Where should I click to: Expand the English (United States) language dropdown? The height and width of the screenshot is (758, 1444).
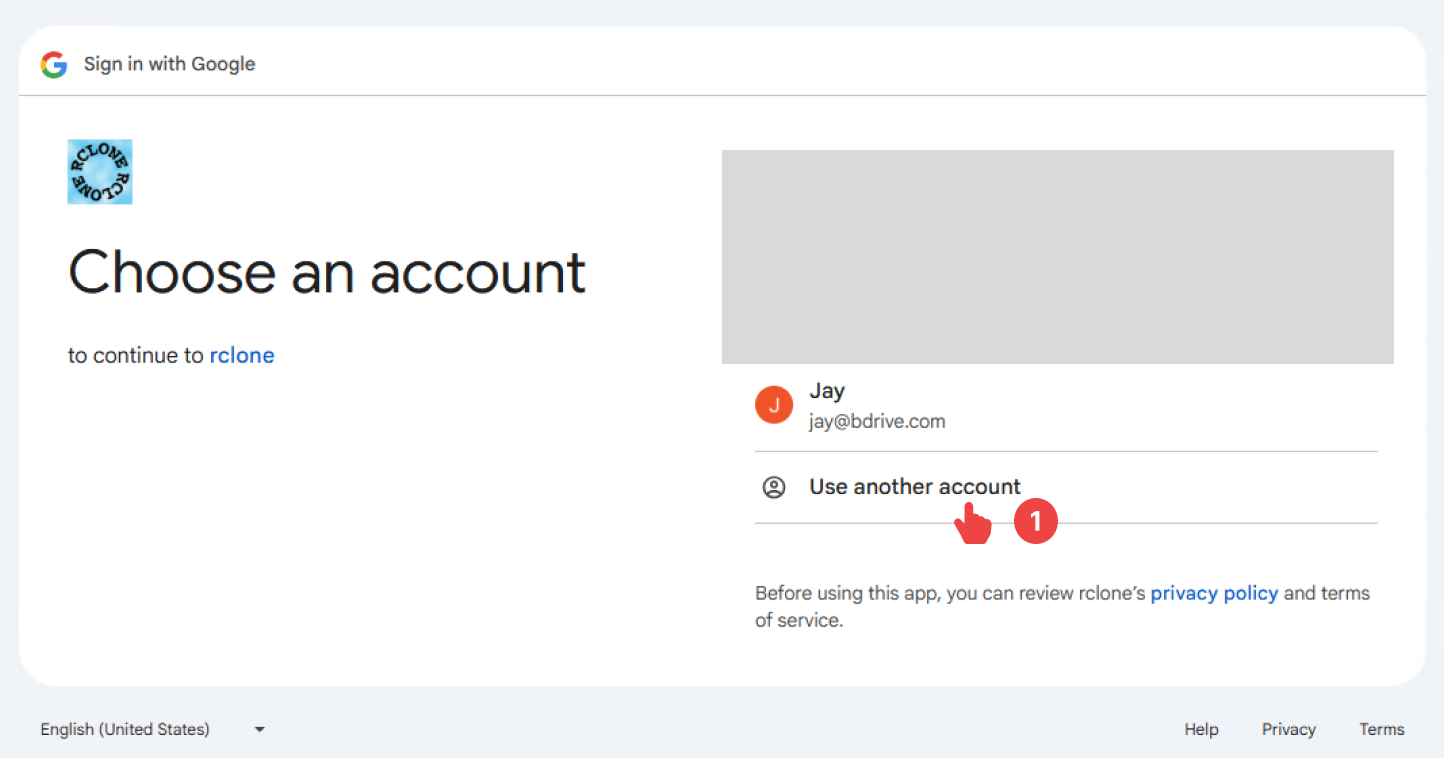click(124, 729)
